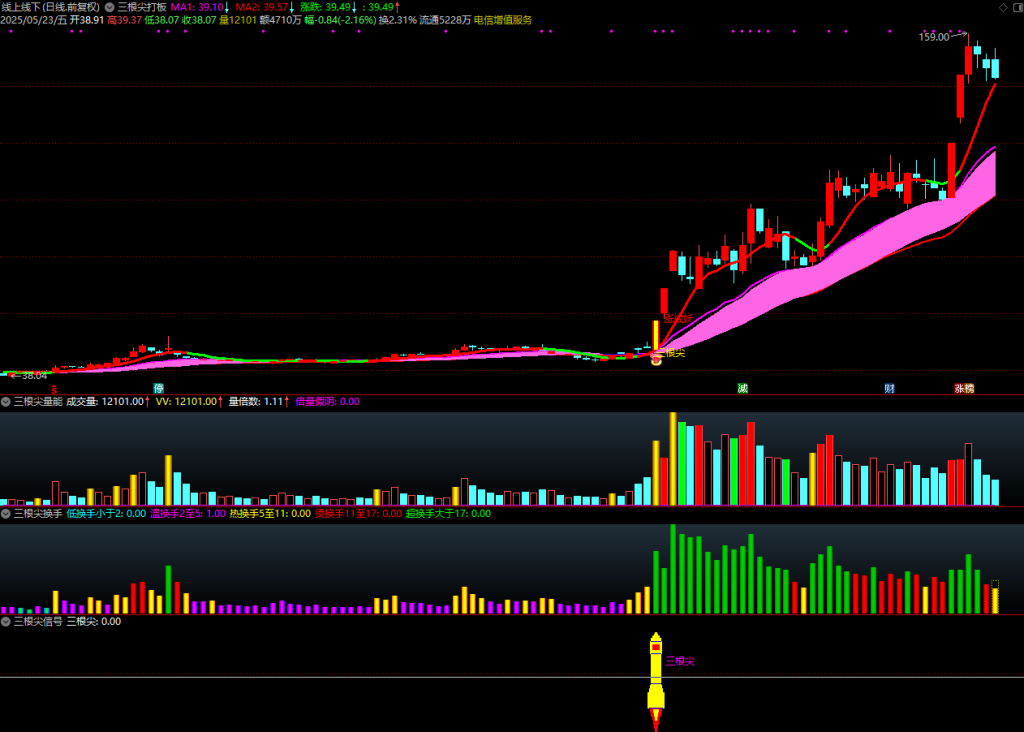Screen dimensions: 1024x732
Task: Click the 38.04 low price label
Action: [33, 376]
